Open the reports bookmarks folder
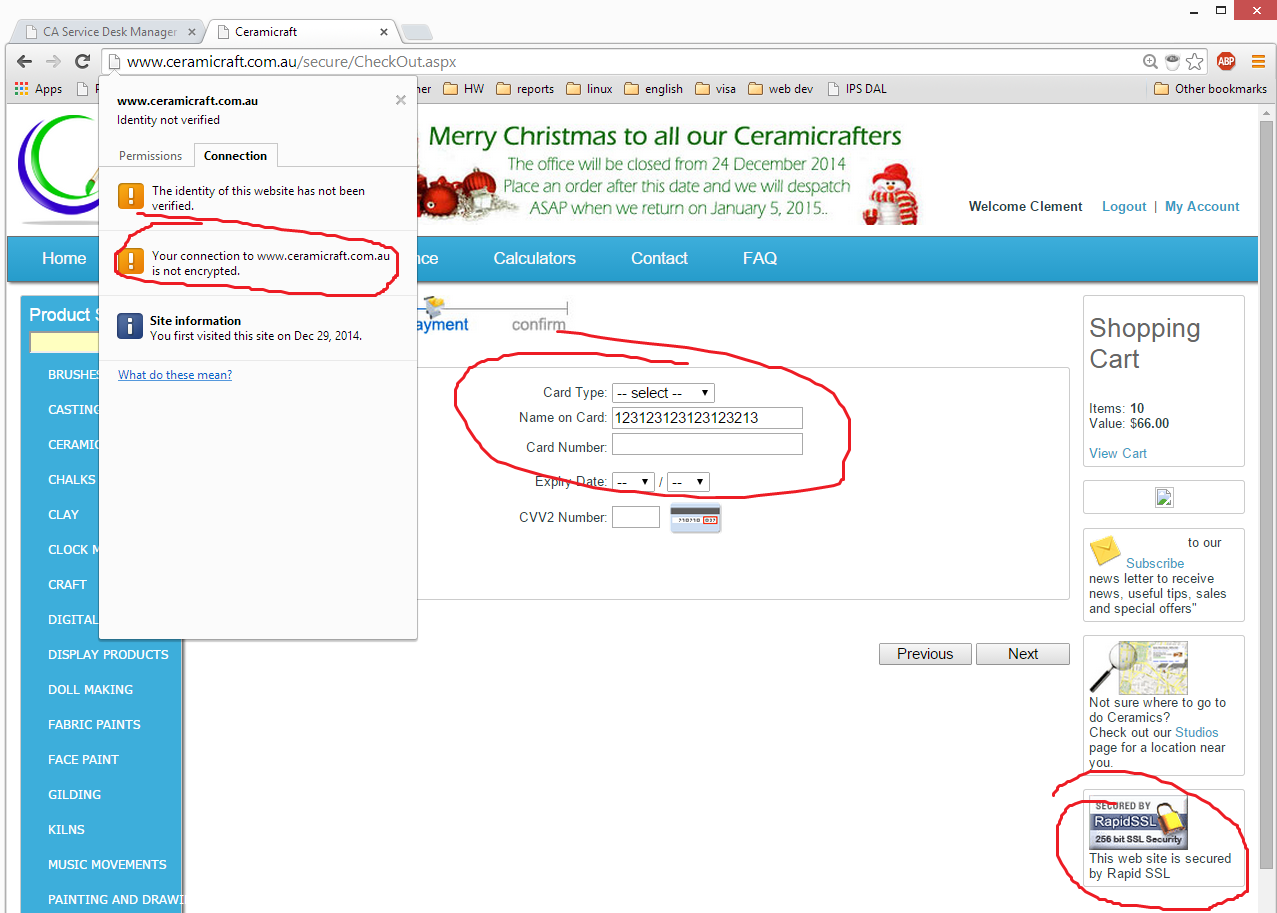1277x913 pixels. (524, 89)
